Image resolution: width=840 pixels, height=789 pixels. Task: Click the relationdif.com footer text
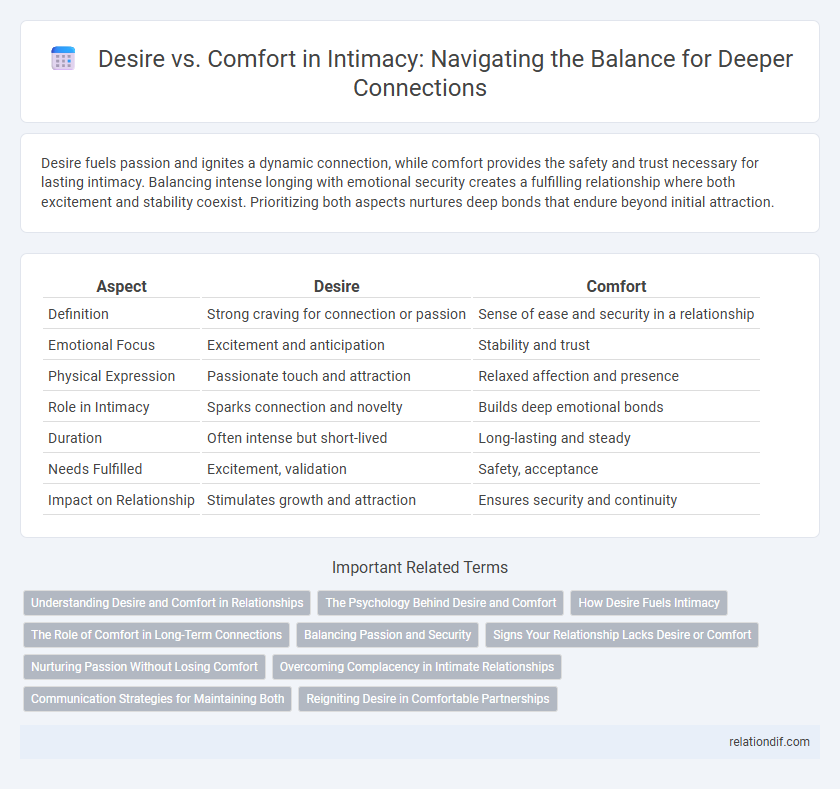(x=769, y=742)
